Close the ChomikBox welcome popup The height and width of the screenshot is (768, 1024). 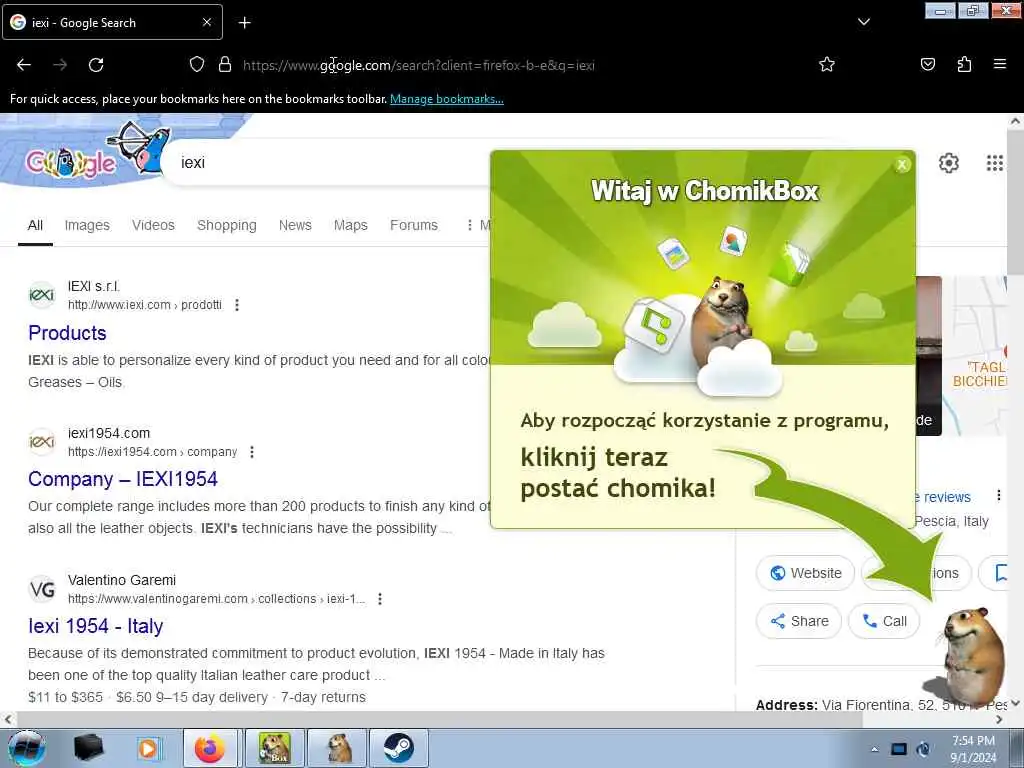[902, 165]
